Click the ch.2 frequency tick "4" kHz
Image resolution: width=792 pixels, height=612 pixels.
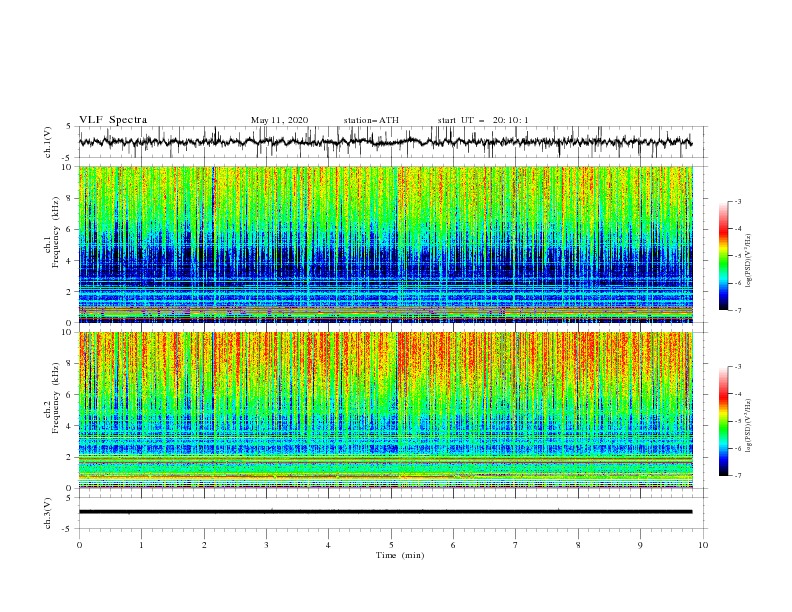point(69,426)
